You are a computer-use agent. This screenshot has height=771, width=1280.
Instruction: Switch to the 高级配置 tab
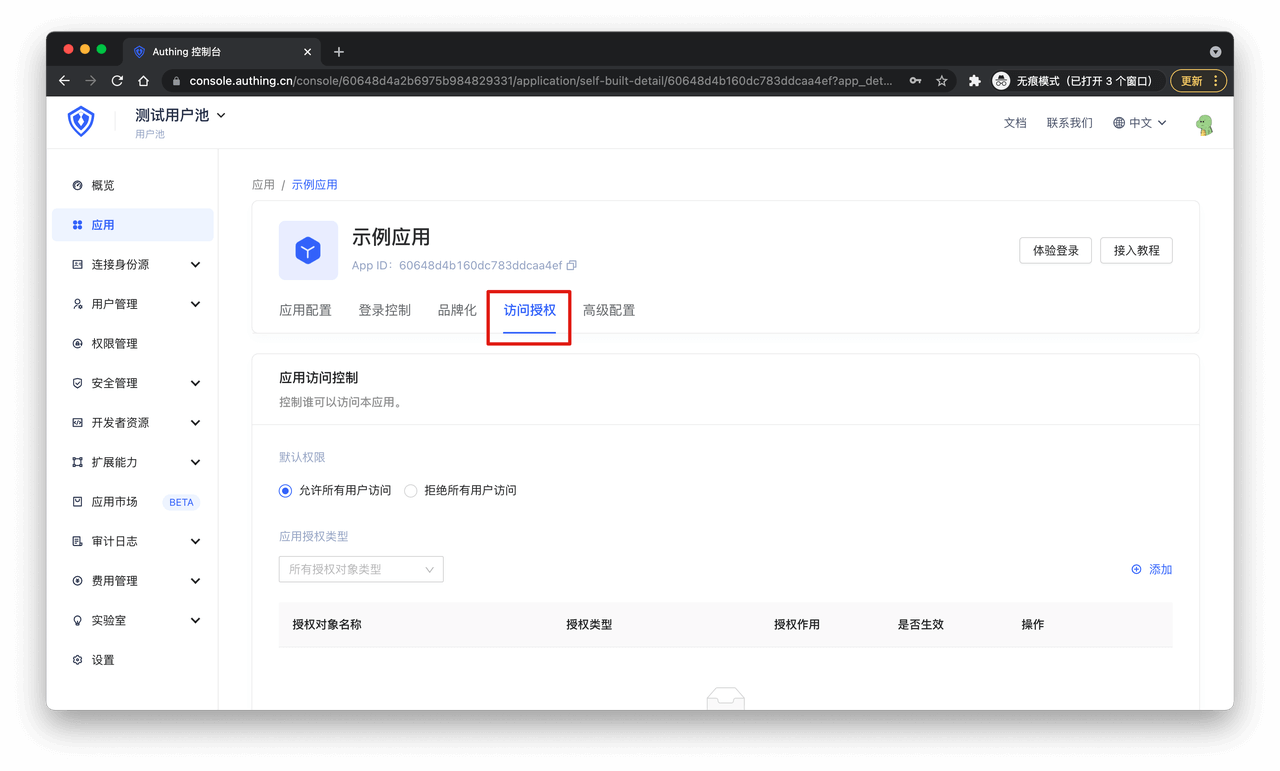point(608,311)
